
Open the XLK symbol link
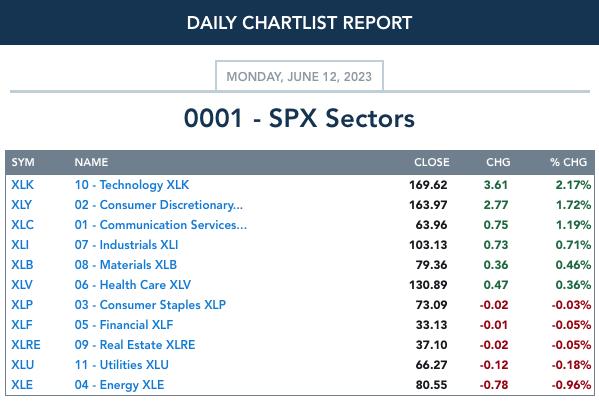23,185
